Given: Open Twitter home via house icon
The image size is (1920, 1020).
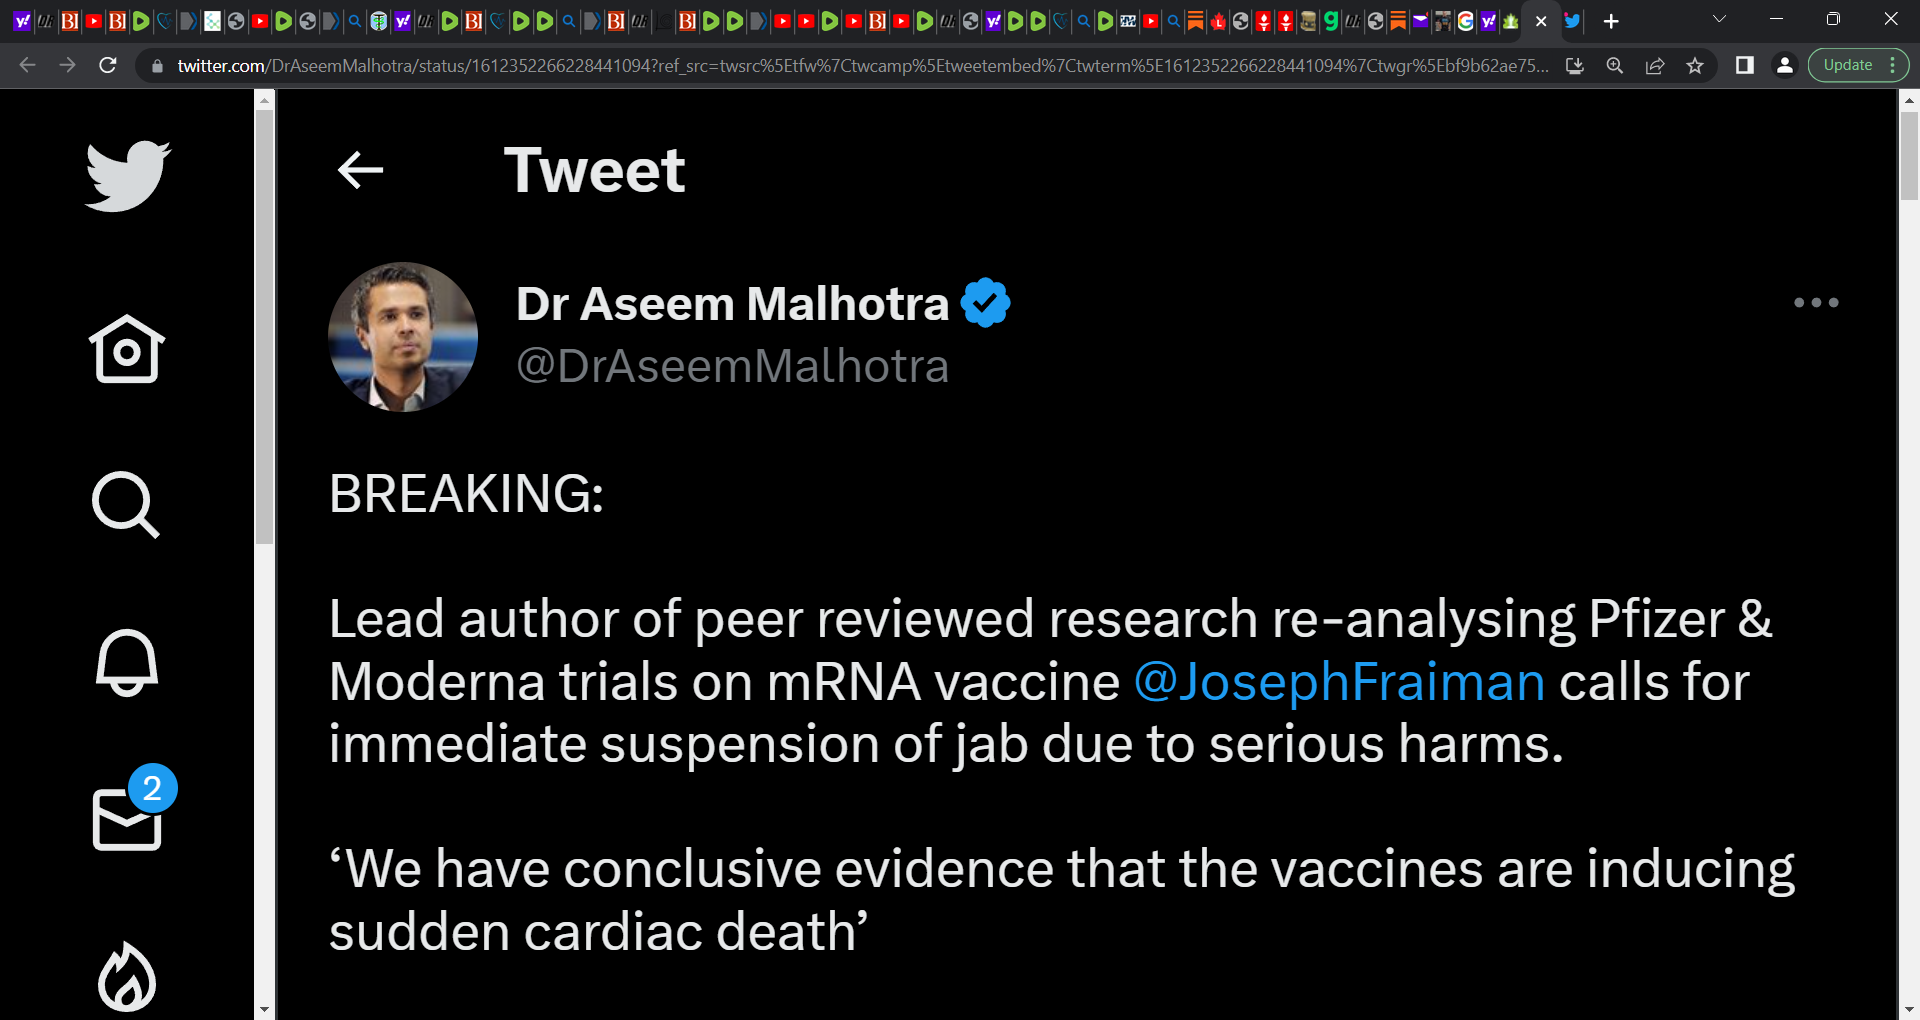Looking at the screenshot, I should click(127, 349).
